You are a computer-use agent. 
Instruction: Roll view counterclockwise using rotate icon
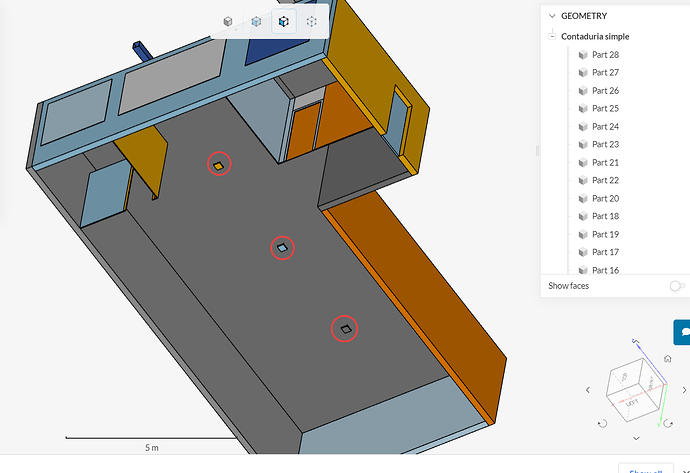pos(602,423)
